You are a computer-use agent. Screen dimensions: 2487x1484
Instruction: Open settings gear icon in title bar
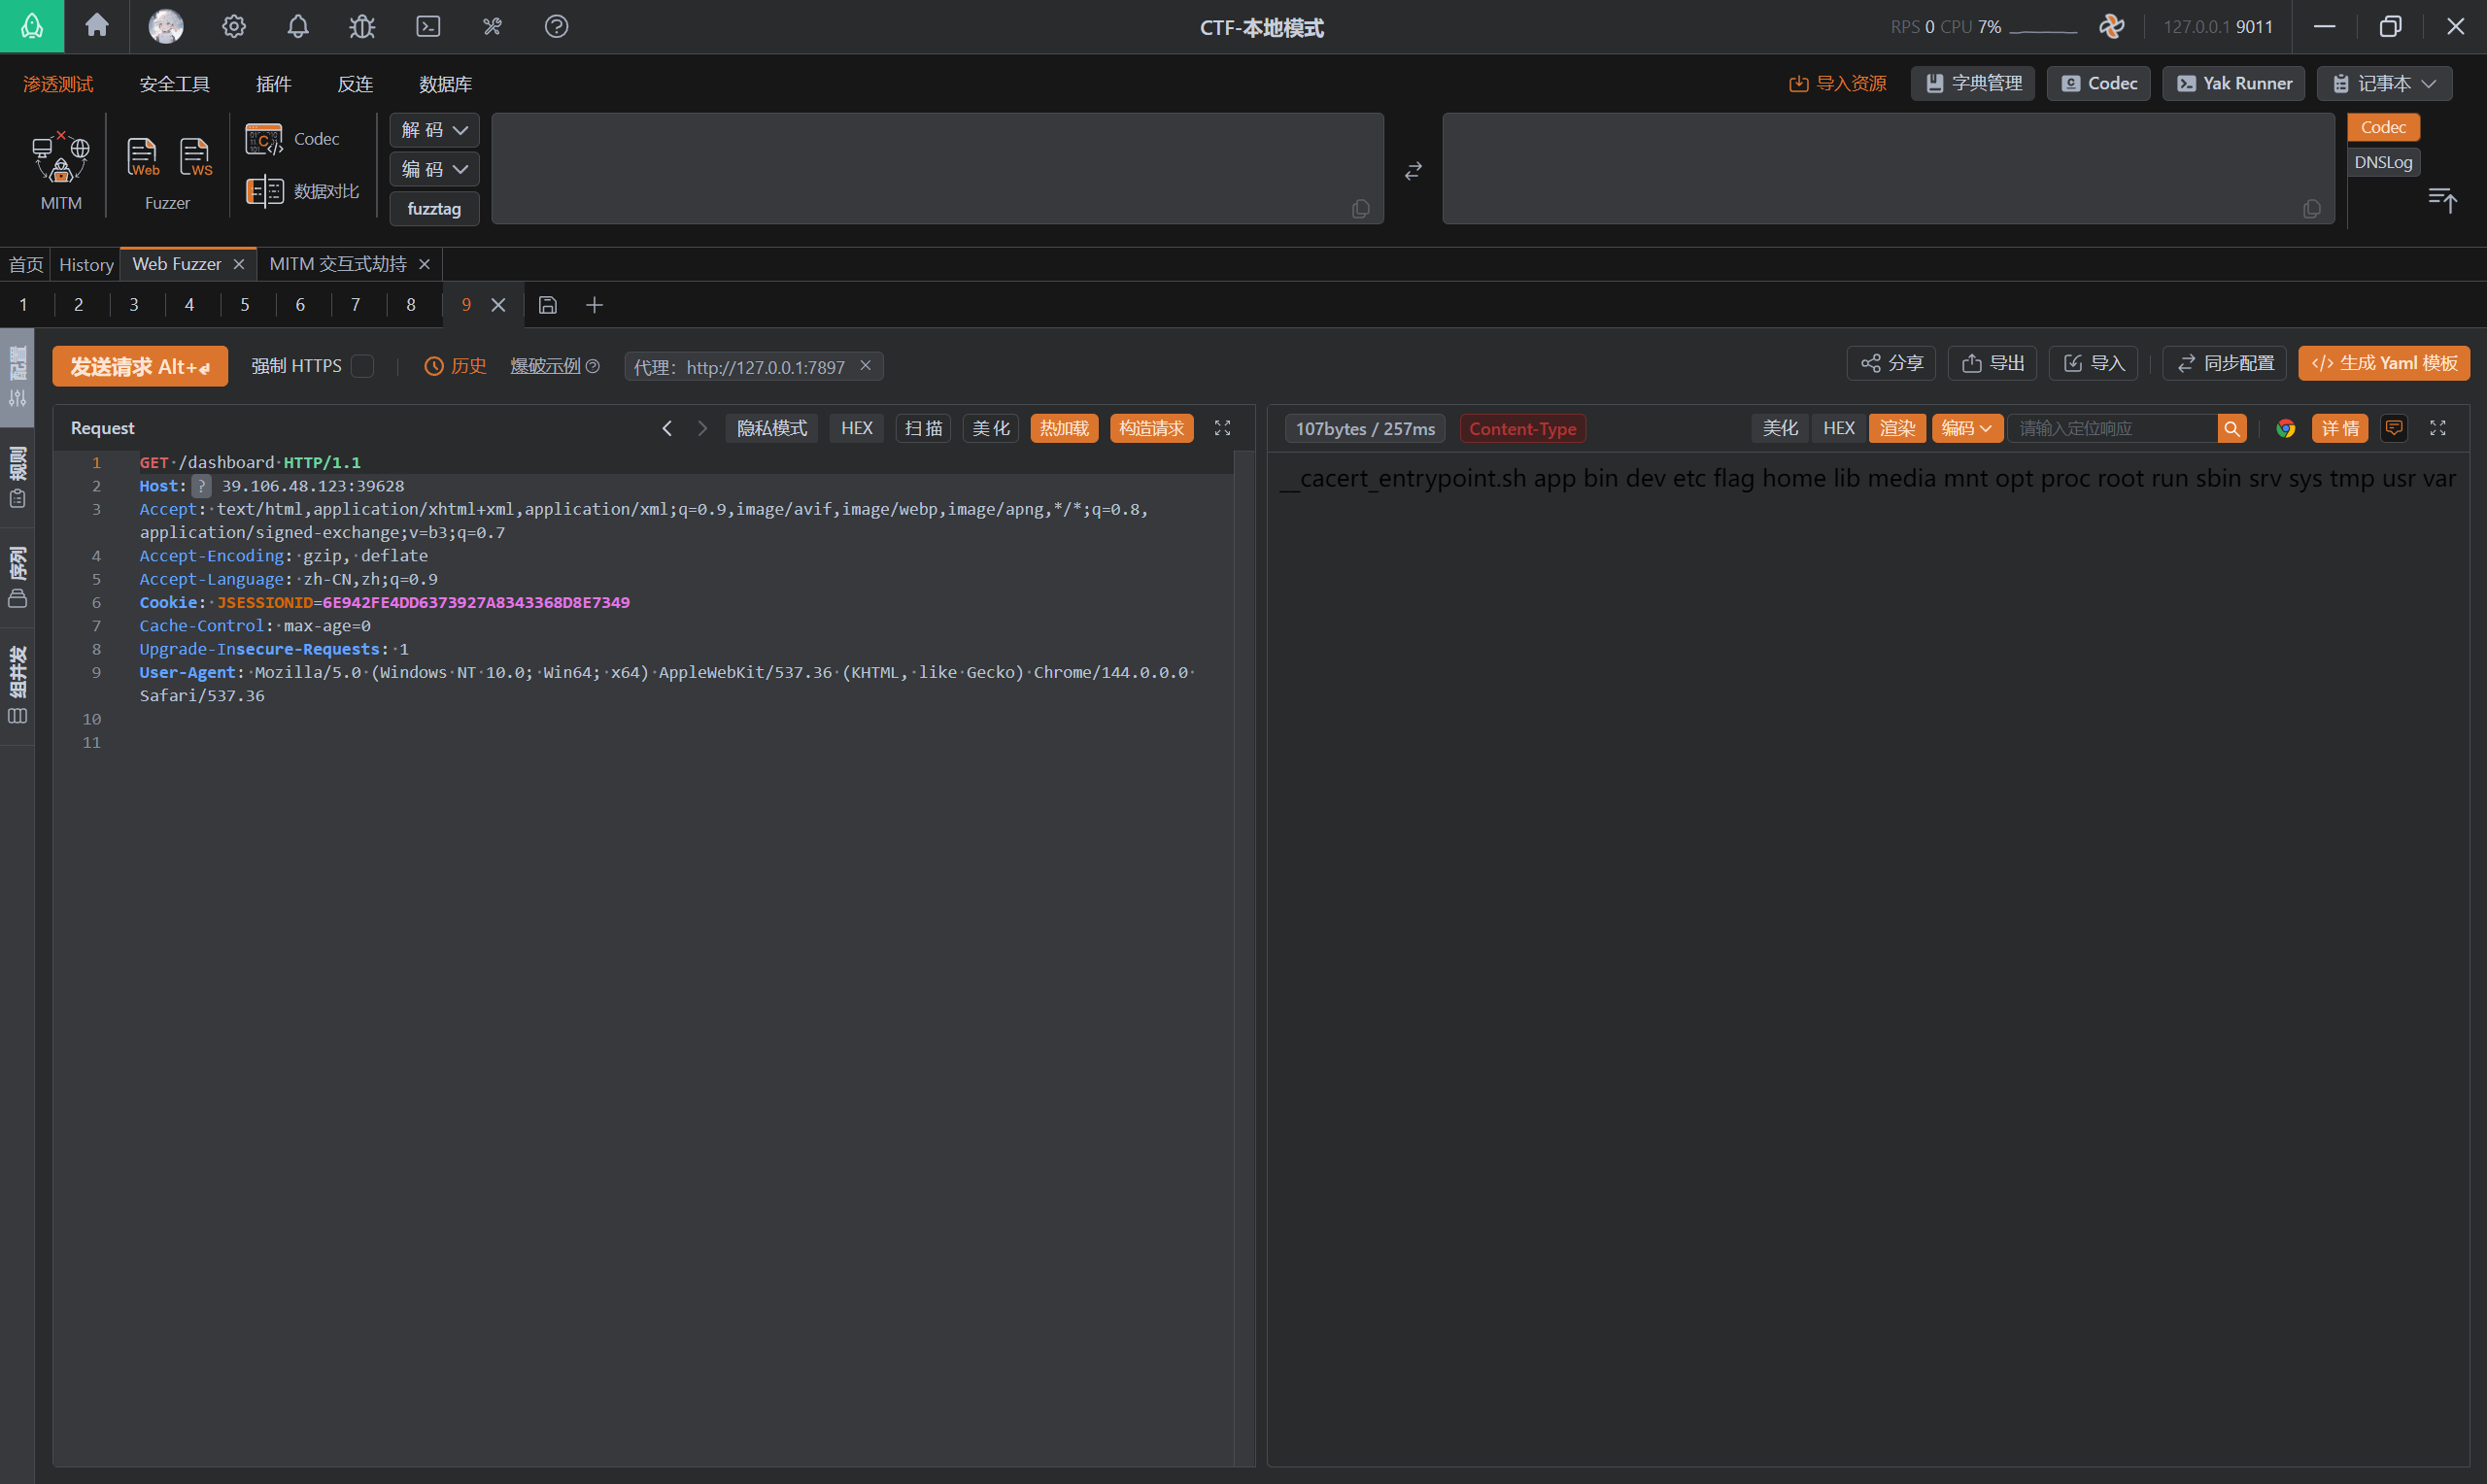click(234, 26)
